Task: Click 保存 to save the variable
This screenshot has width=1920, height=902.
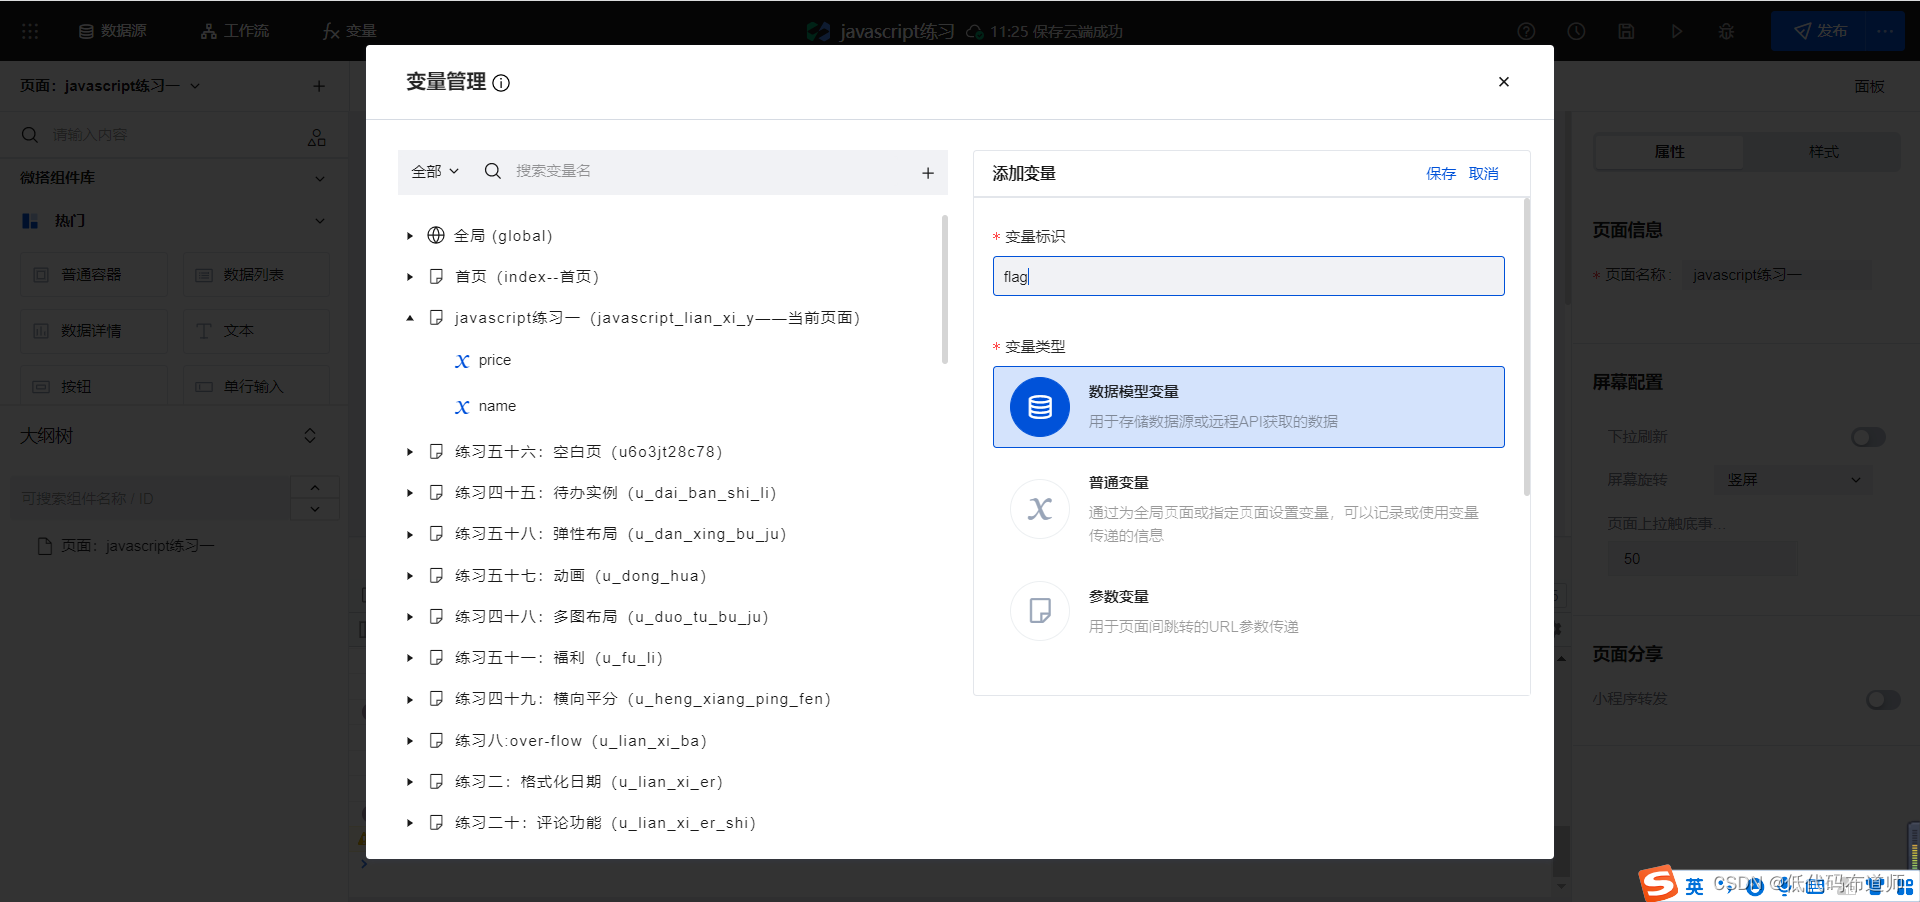Action: pos(1440,174)
